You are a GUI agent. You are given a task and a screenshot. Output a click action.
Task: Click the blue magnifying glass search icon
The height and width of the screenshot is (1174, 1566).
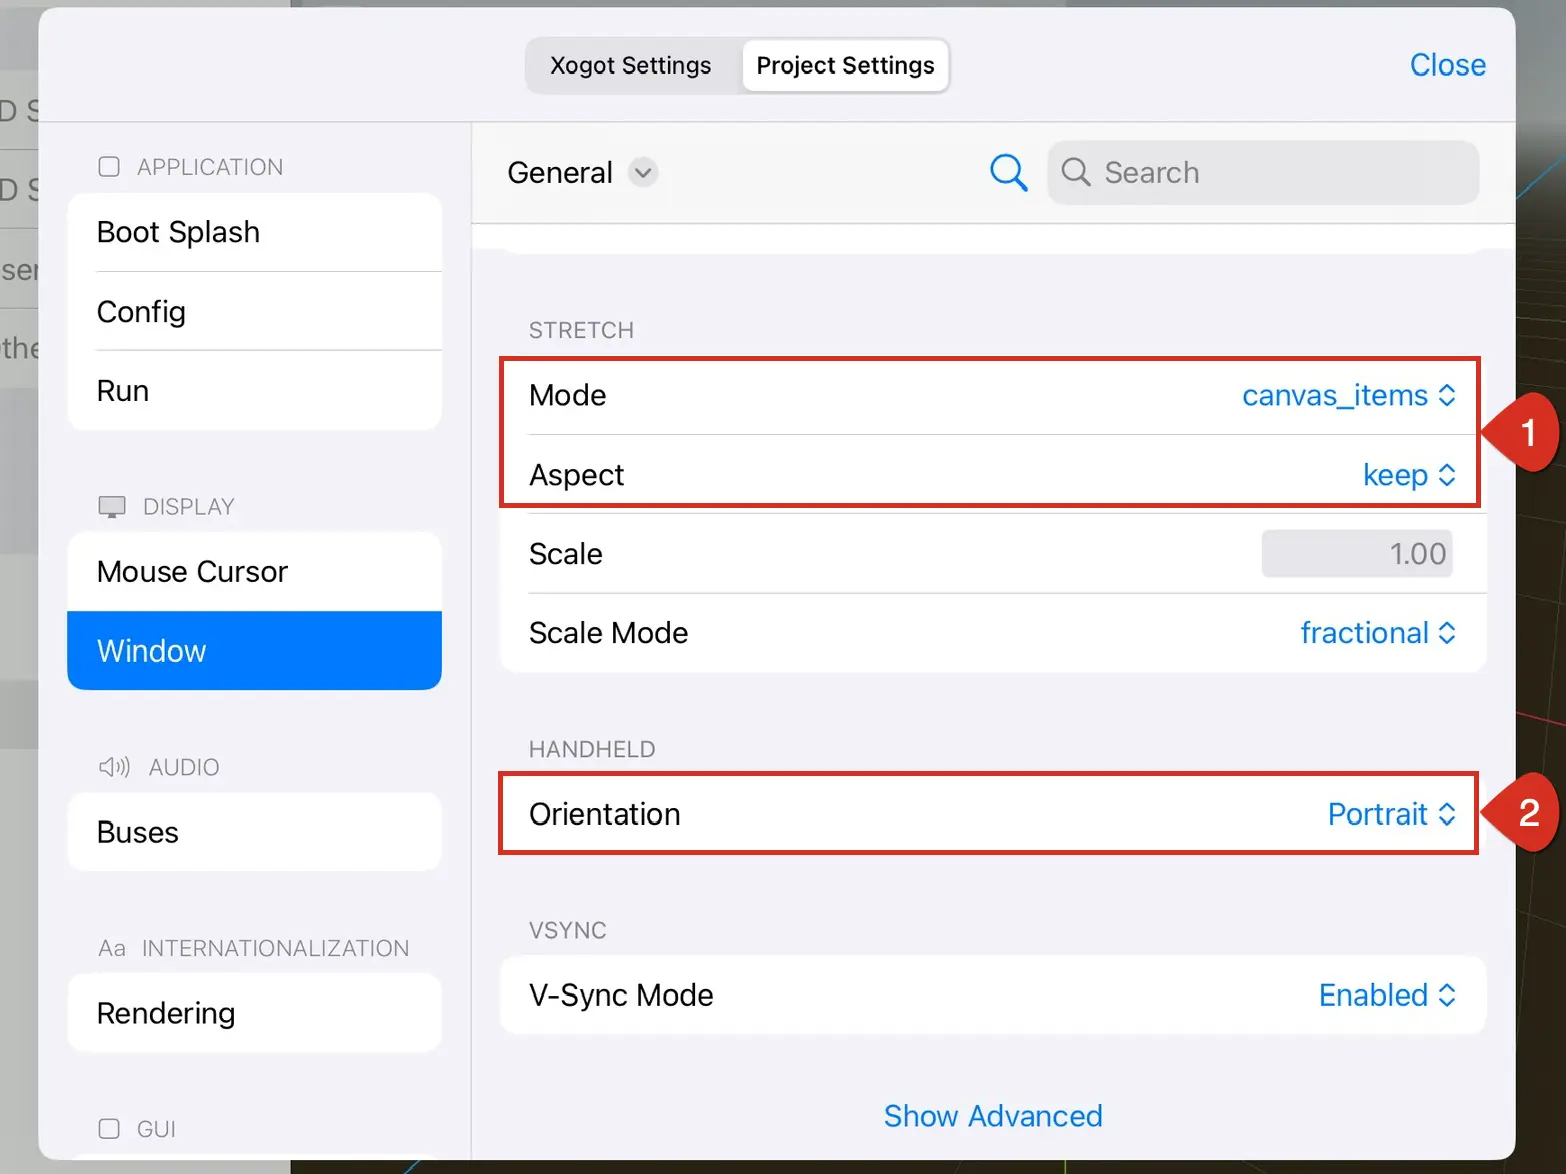[x=1008, y=172]
